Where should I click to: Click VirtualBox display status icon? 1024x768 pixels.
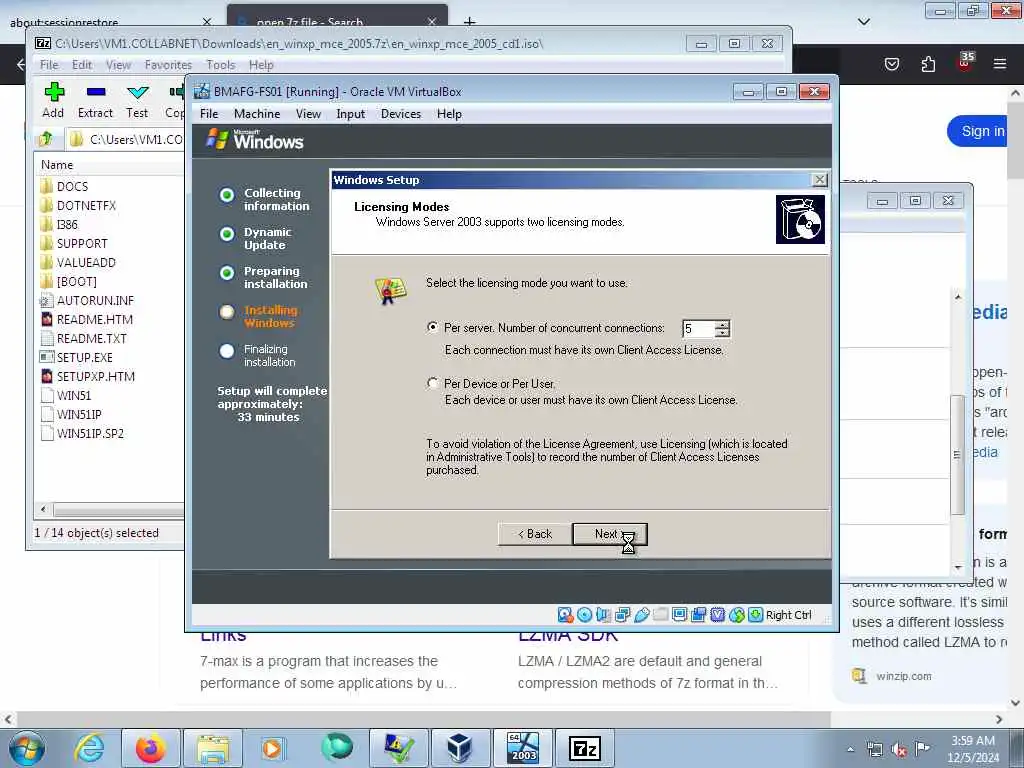(x=679, y=615)
